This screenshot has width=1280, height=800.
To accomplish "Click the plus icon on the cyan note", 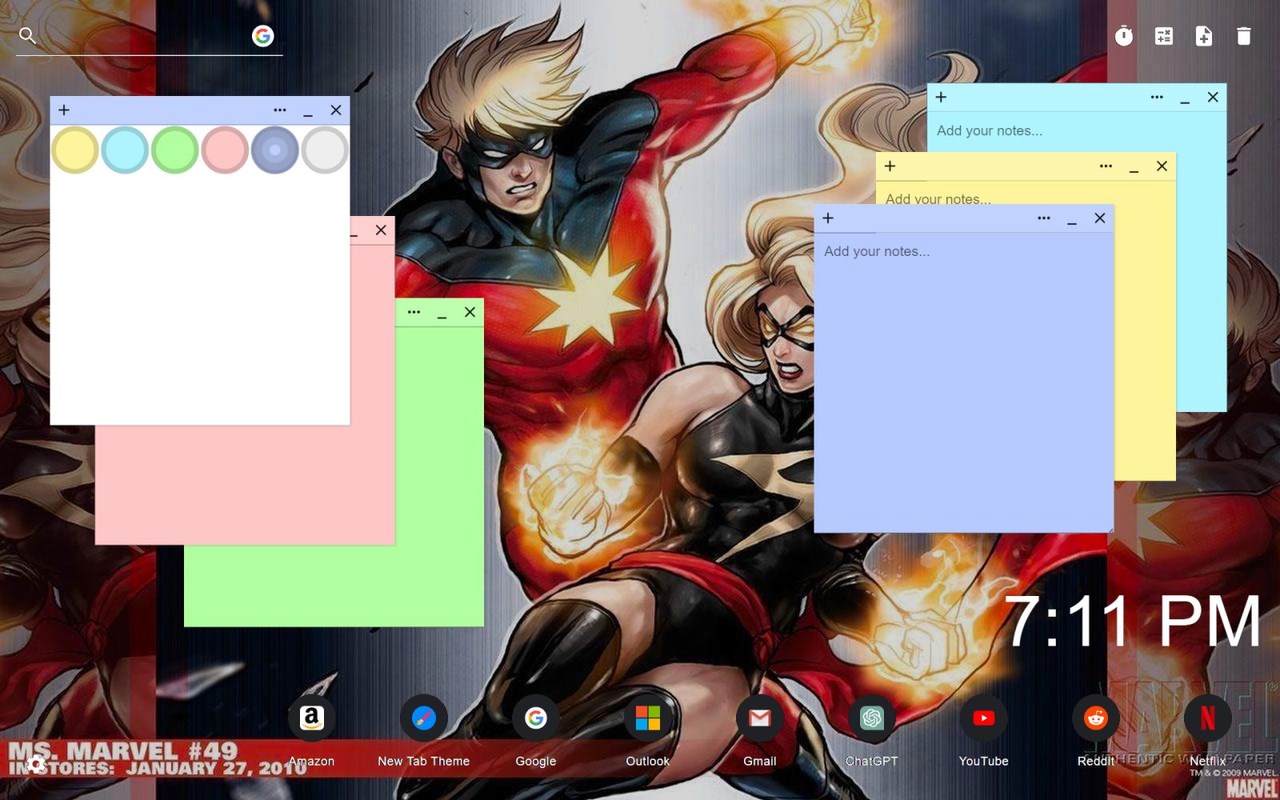I will [x=941, y=97].
